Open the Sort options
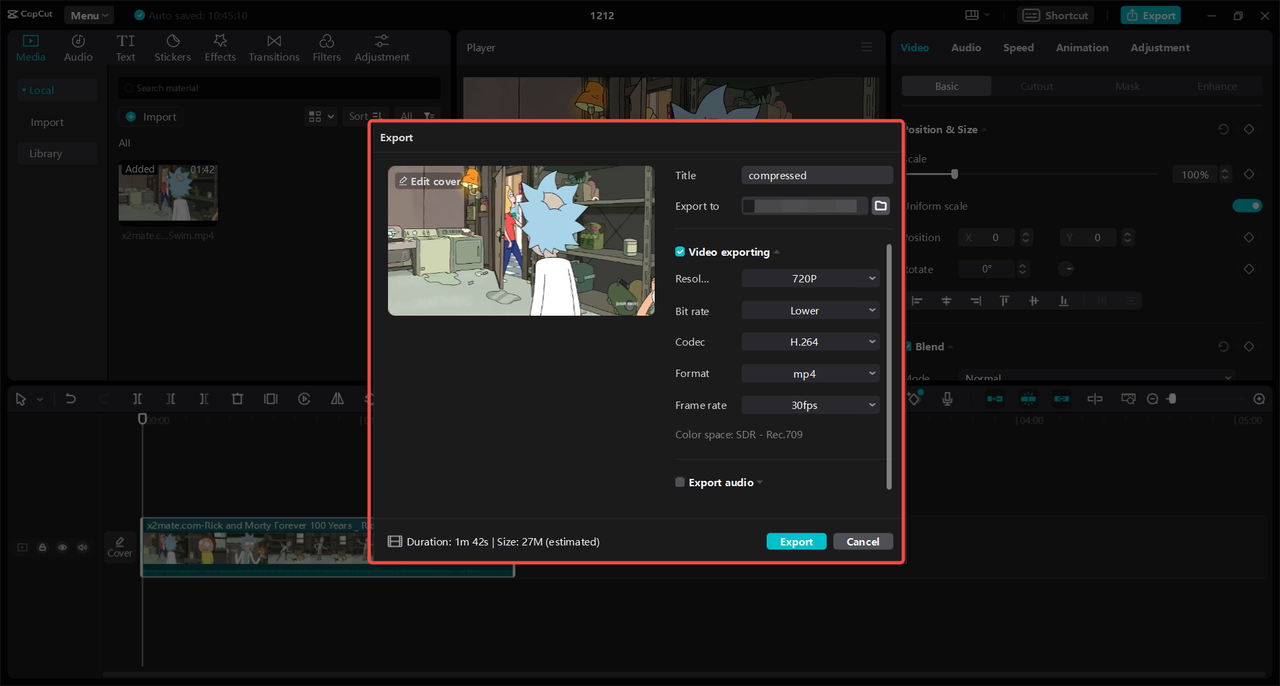Viewport: 1280px width, 686px height. pyautogui.click(x=366, y=117)
